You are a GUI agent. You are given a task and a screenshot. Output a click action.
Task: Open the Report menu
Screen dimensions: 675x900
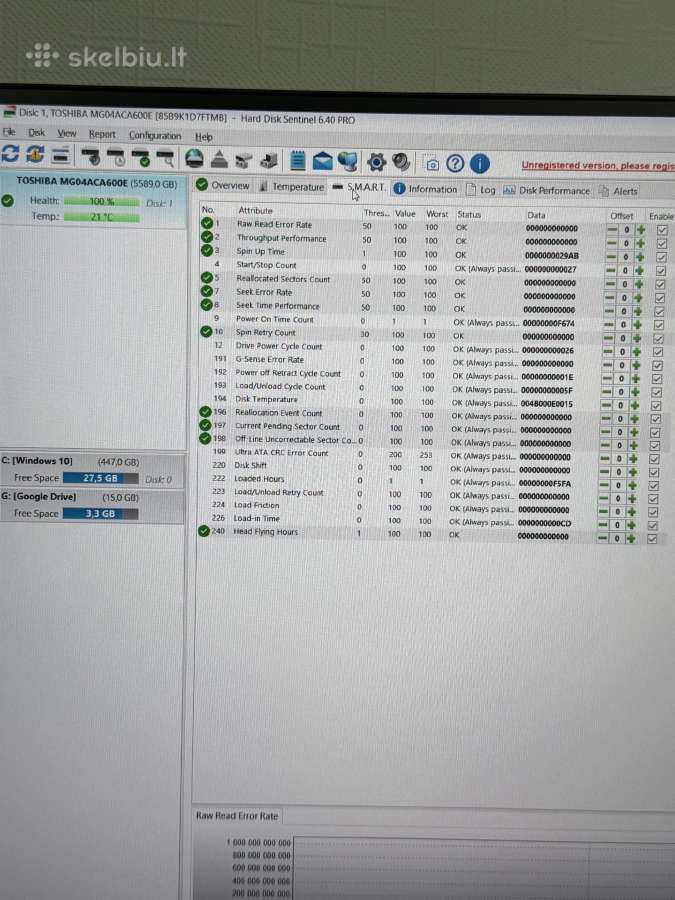(102, 134)
